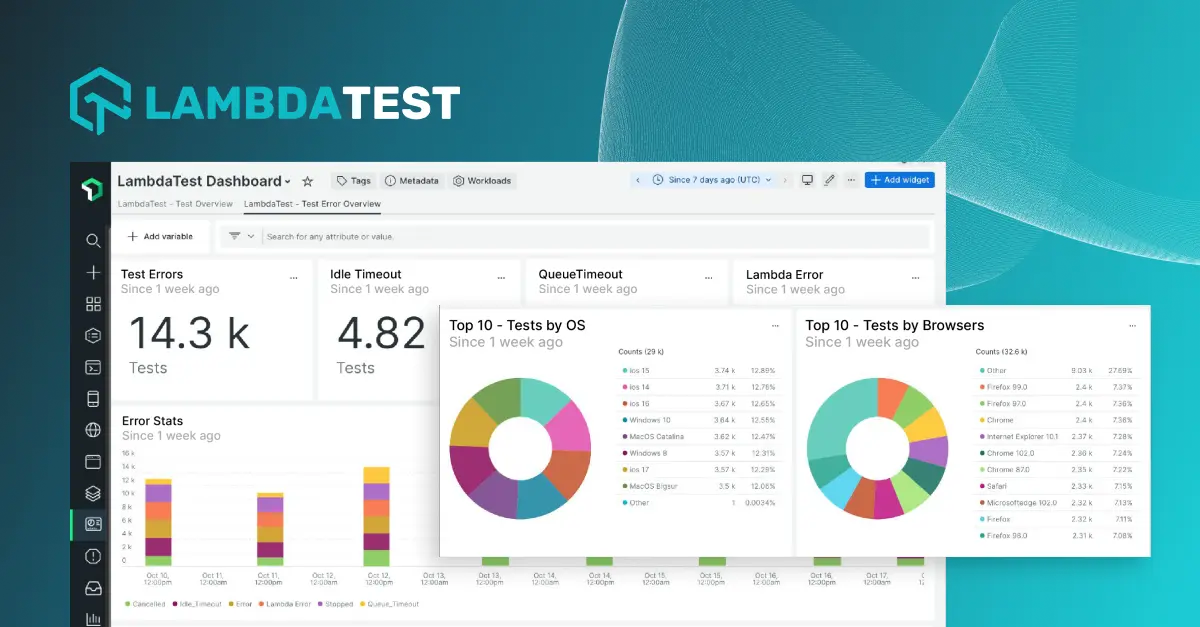Screen dimensions: 1200x627
Task: Click the Add variable button
Action: click(162, 236)
